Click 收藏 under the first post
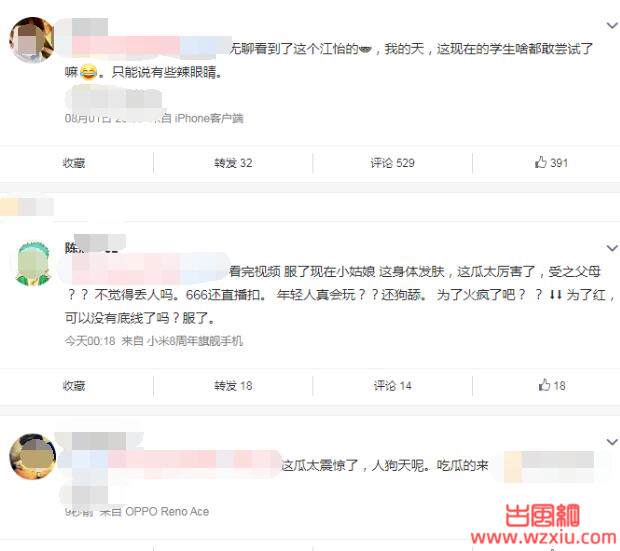The width and height of the screenshot is (620, 551). click(74, 163)
